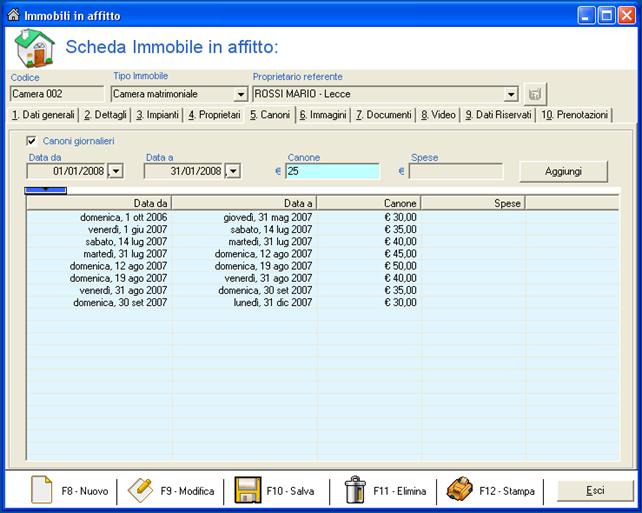
Task: Click the F11 - Elimina label
Action: click(400, 491)
